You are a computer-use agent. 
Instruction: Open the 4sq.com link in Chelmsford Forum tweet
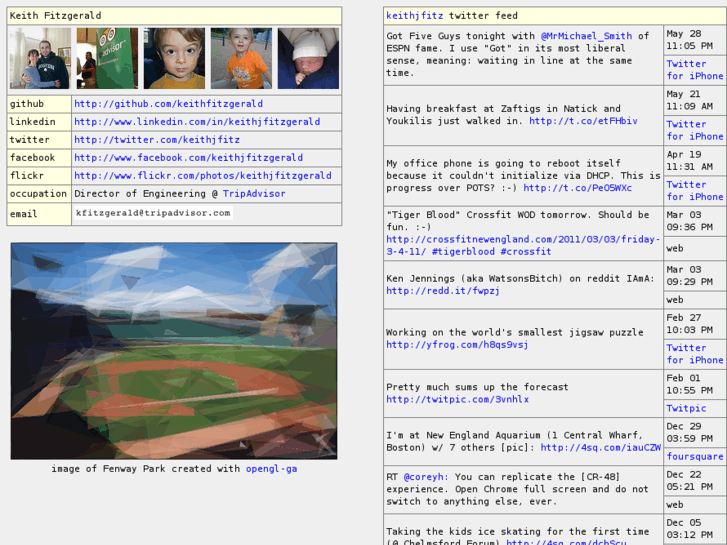566,542
